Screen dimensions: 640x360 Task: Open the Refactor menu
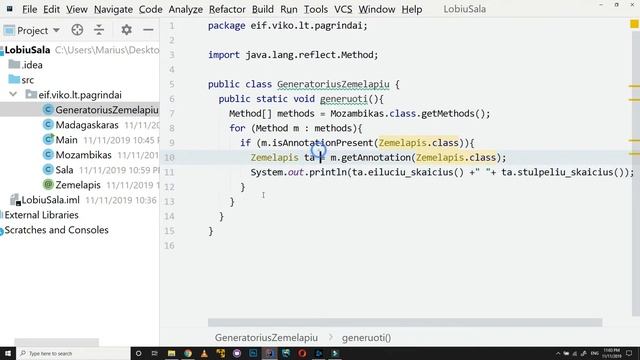pyautogui.click(x=227, y=9)
